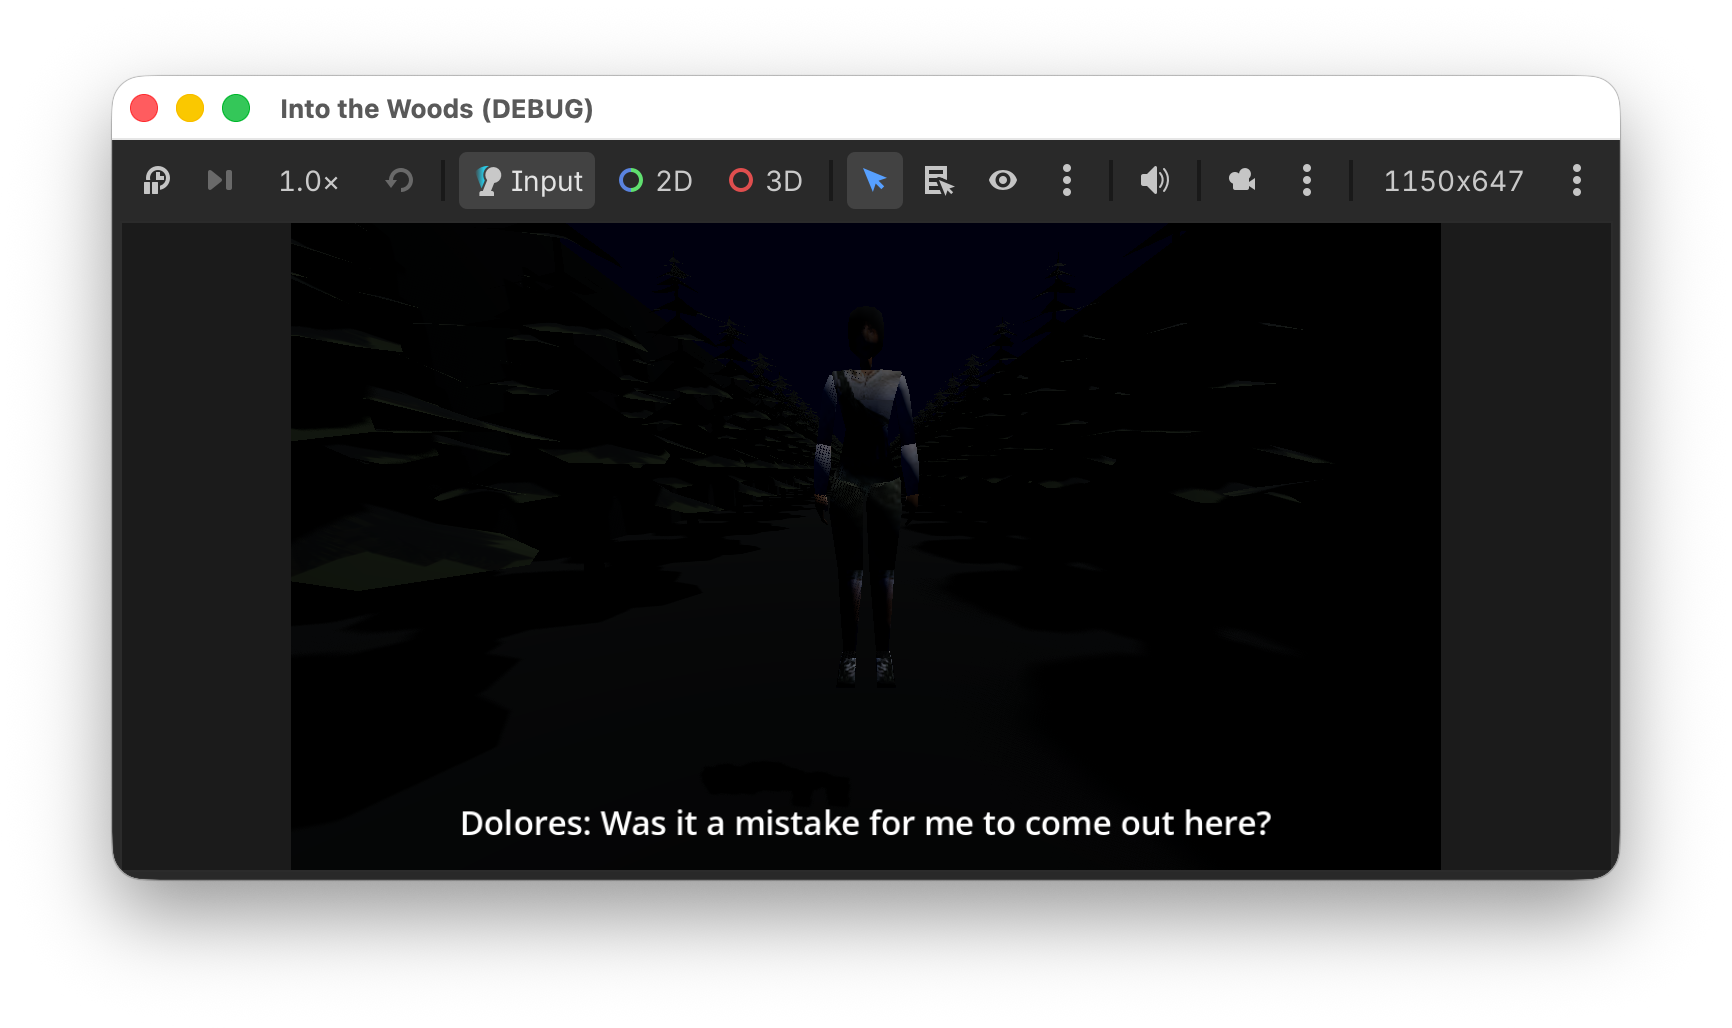Mute the game audio
Image resolution: width=1732 pixels, height=1028 pixels.
click(1155, 181)
